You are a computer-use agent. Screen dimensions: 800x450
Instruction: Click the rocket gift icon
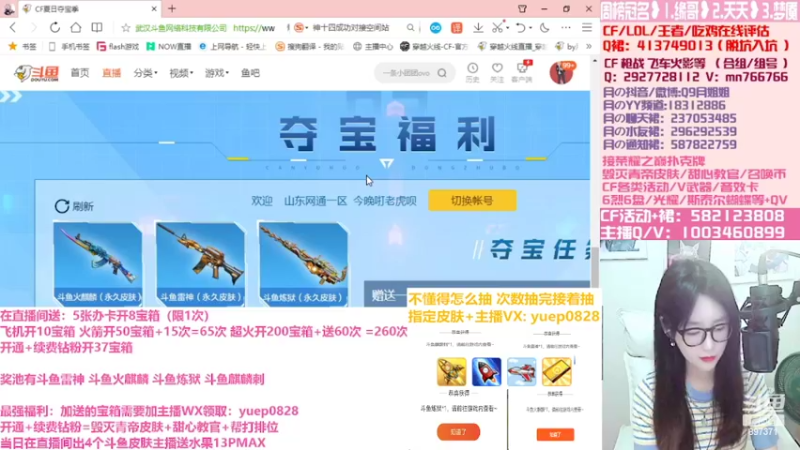click(486, 371)
